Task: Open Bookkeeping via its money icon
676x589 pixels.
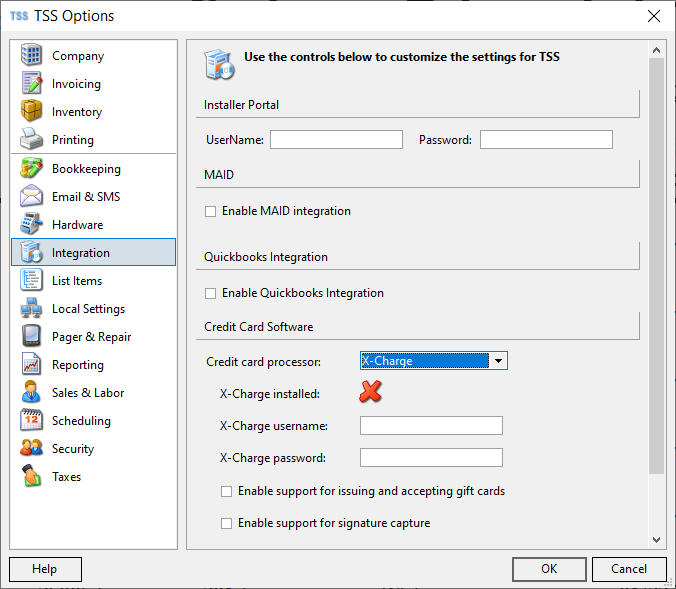Action: (x=31, y=169)
